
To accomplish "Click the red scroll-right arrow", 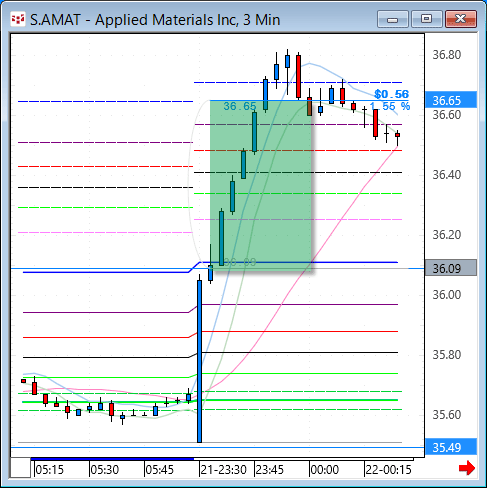I will [466, 468].
